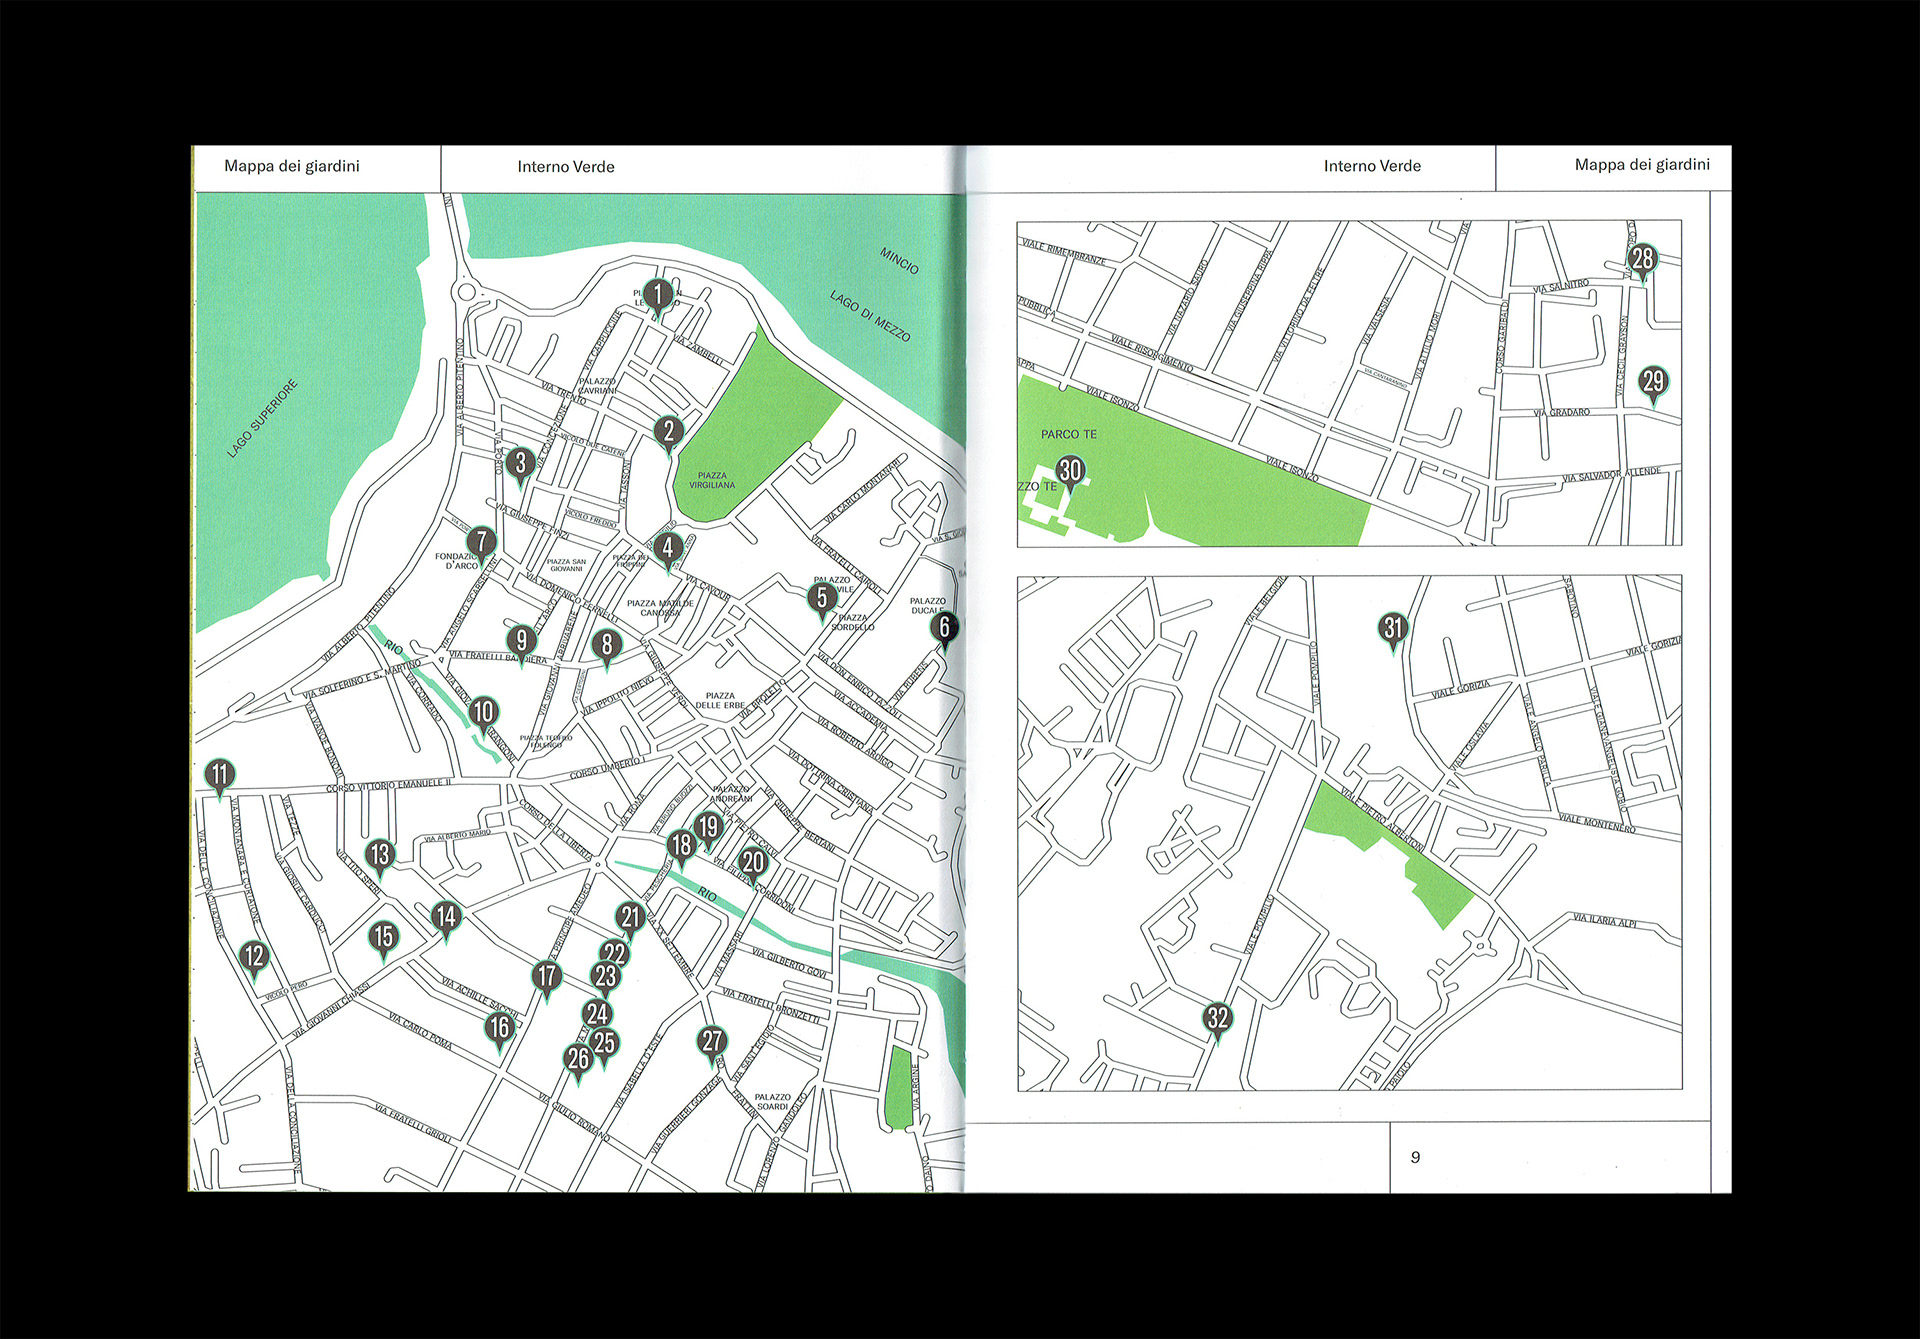
Task: Click the 'Lago Superiore' label
Action: [262, 420]
